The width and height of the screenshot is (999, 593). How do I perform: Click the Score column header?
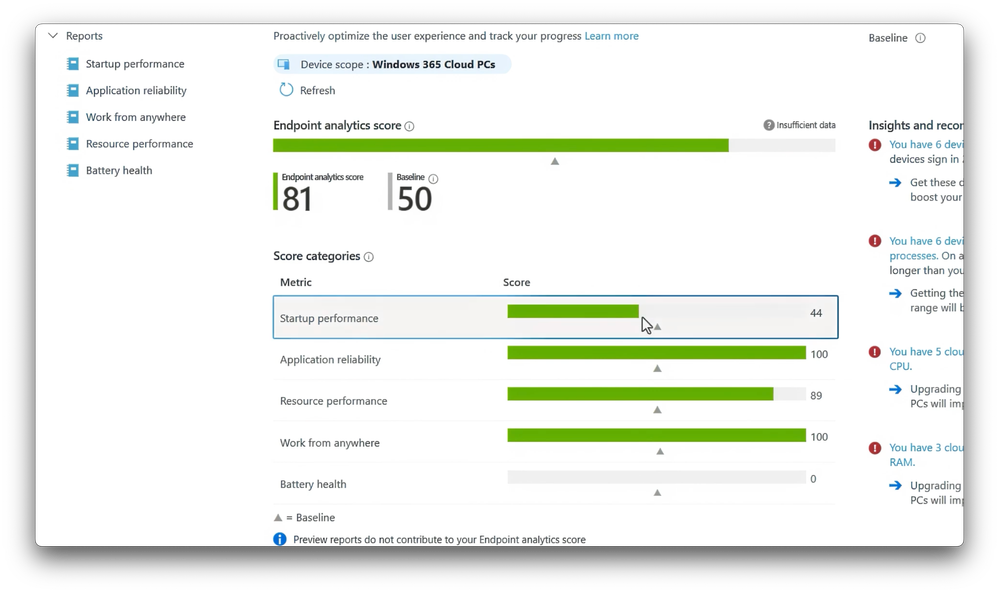[x=517, y=282]
